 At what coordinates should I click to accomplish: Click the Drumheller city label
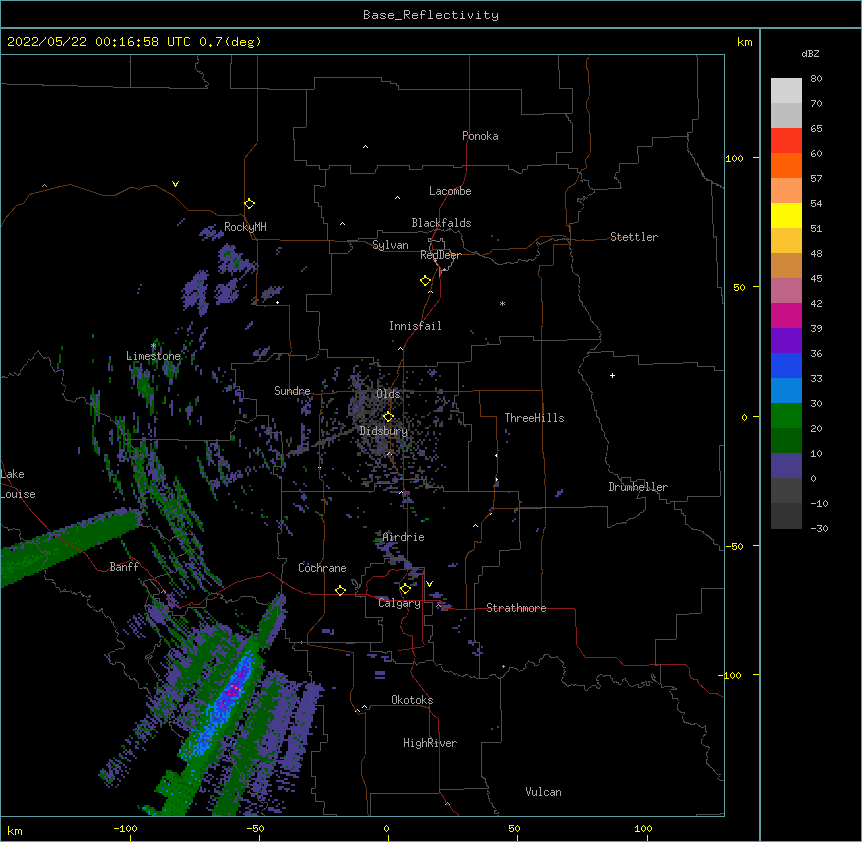pos(638,487)
